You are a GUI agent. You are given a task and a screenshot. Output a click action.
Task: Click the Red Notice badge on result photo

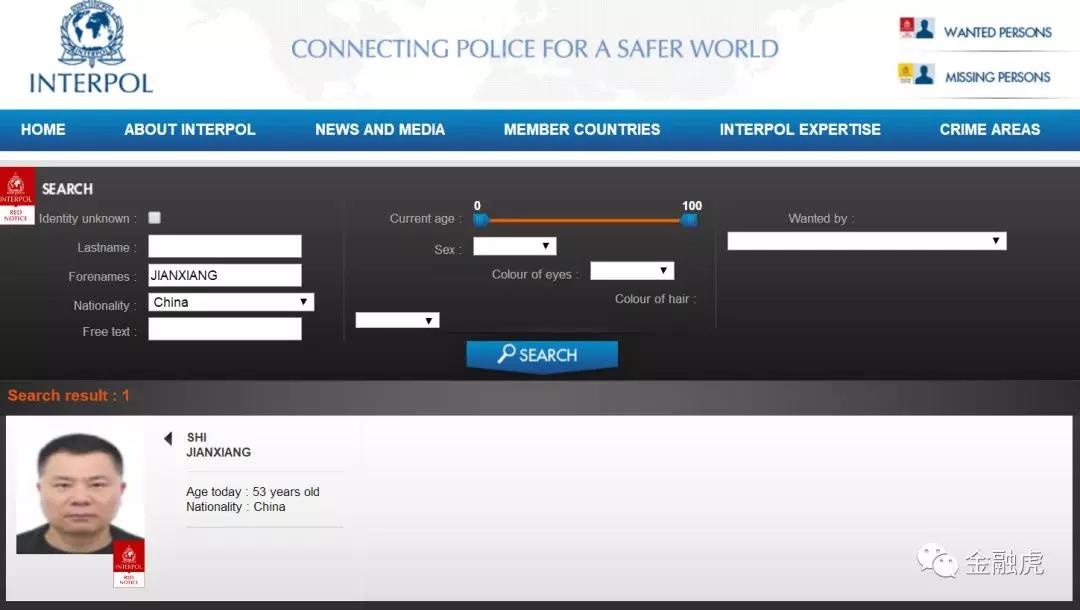(128, 565)
